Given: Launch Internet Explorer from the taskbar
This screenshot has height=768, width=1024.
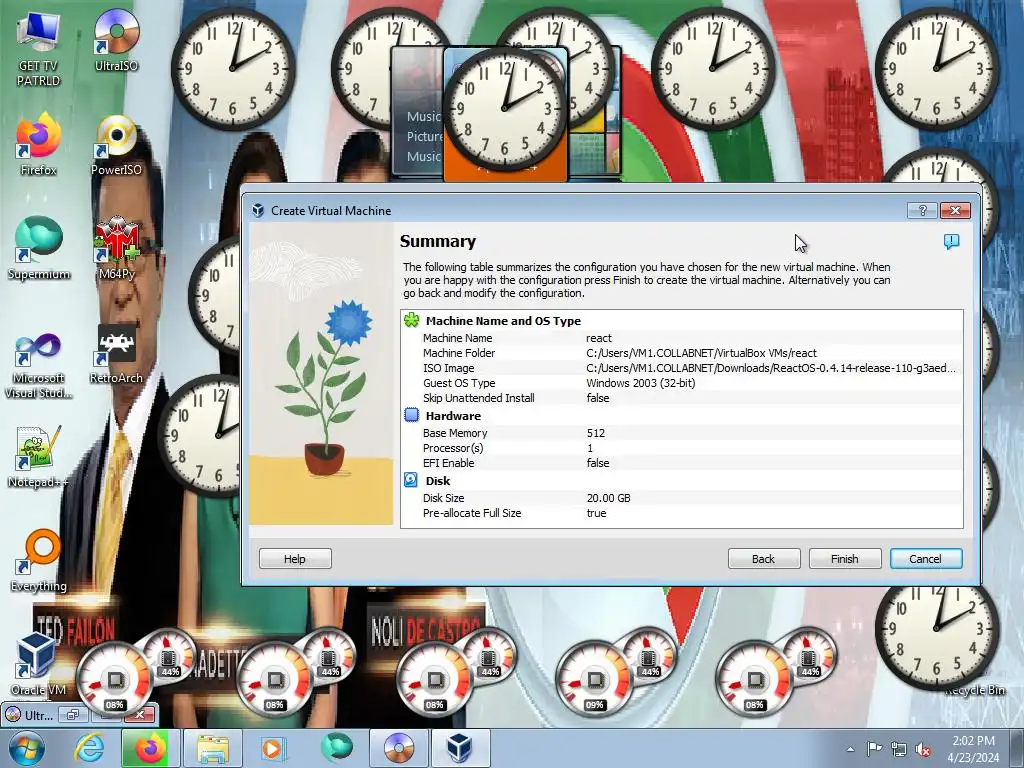Looking at the screenshot, I should [89, 748].
